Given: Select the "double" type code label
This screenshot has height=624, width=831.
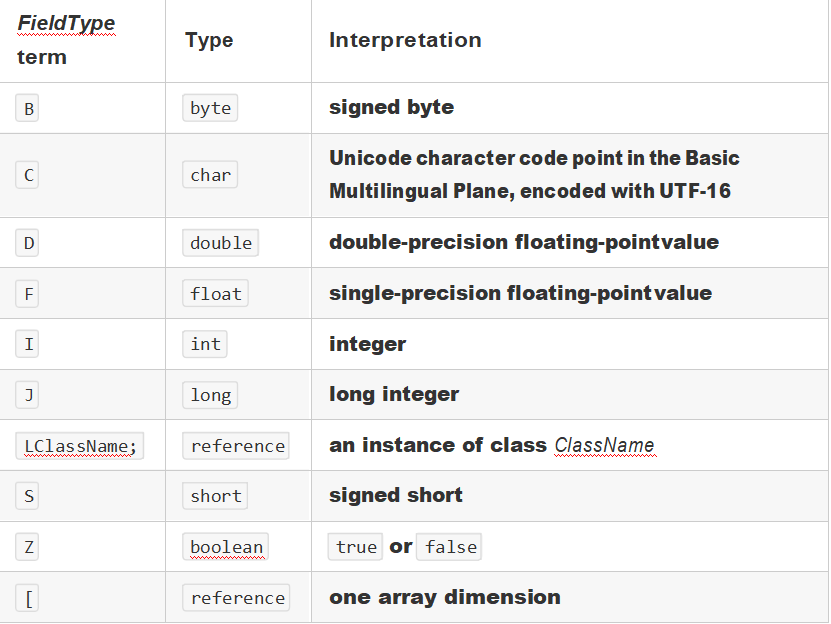Looking at the screenshot, I should click(x=220, y=243).
